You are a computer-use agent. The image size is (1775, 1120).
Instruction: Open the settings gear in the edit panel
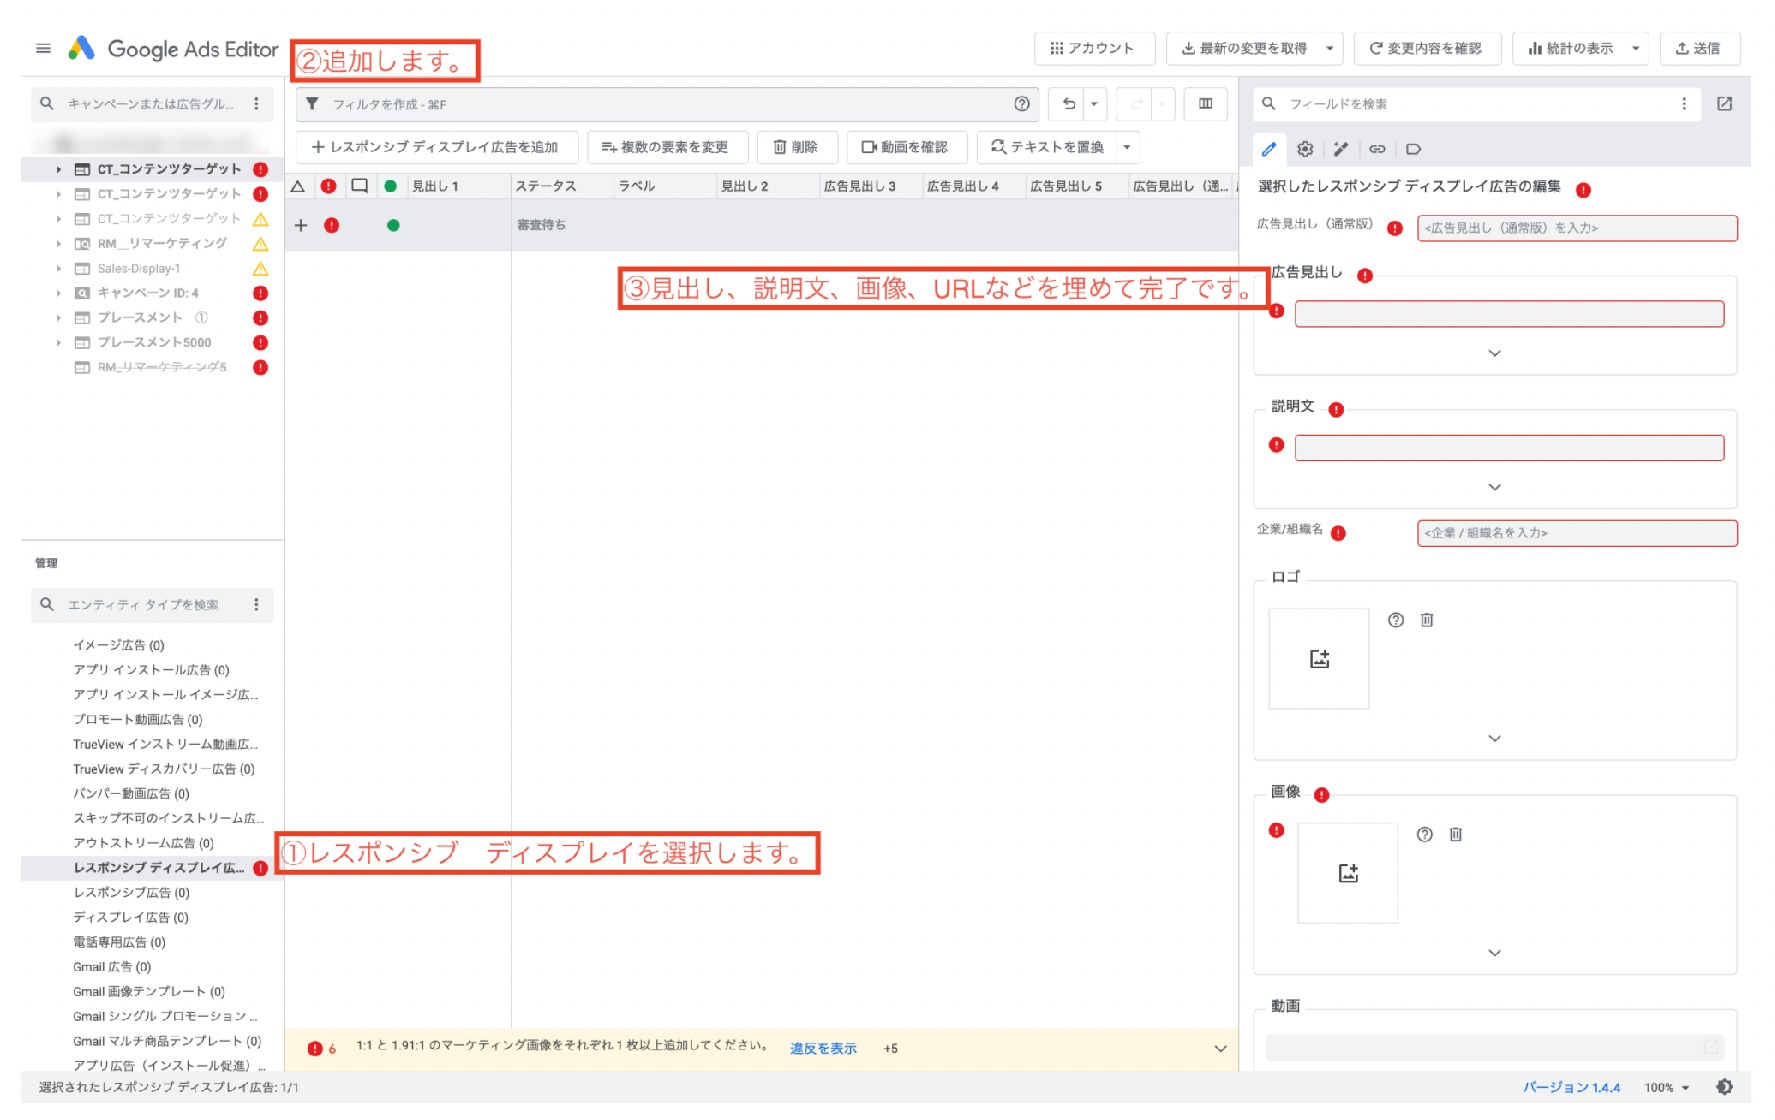[1306, 150]
